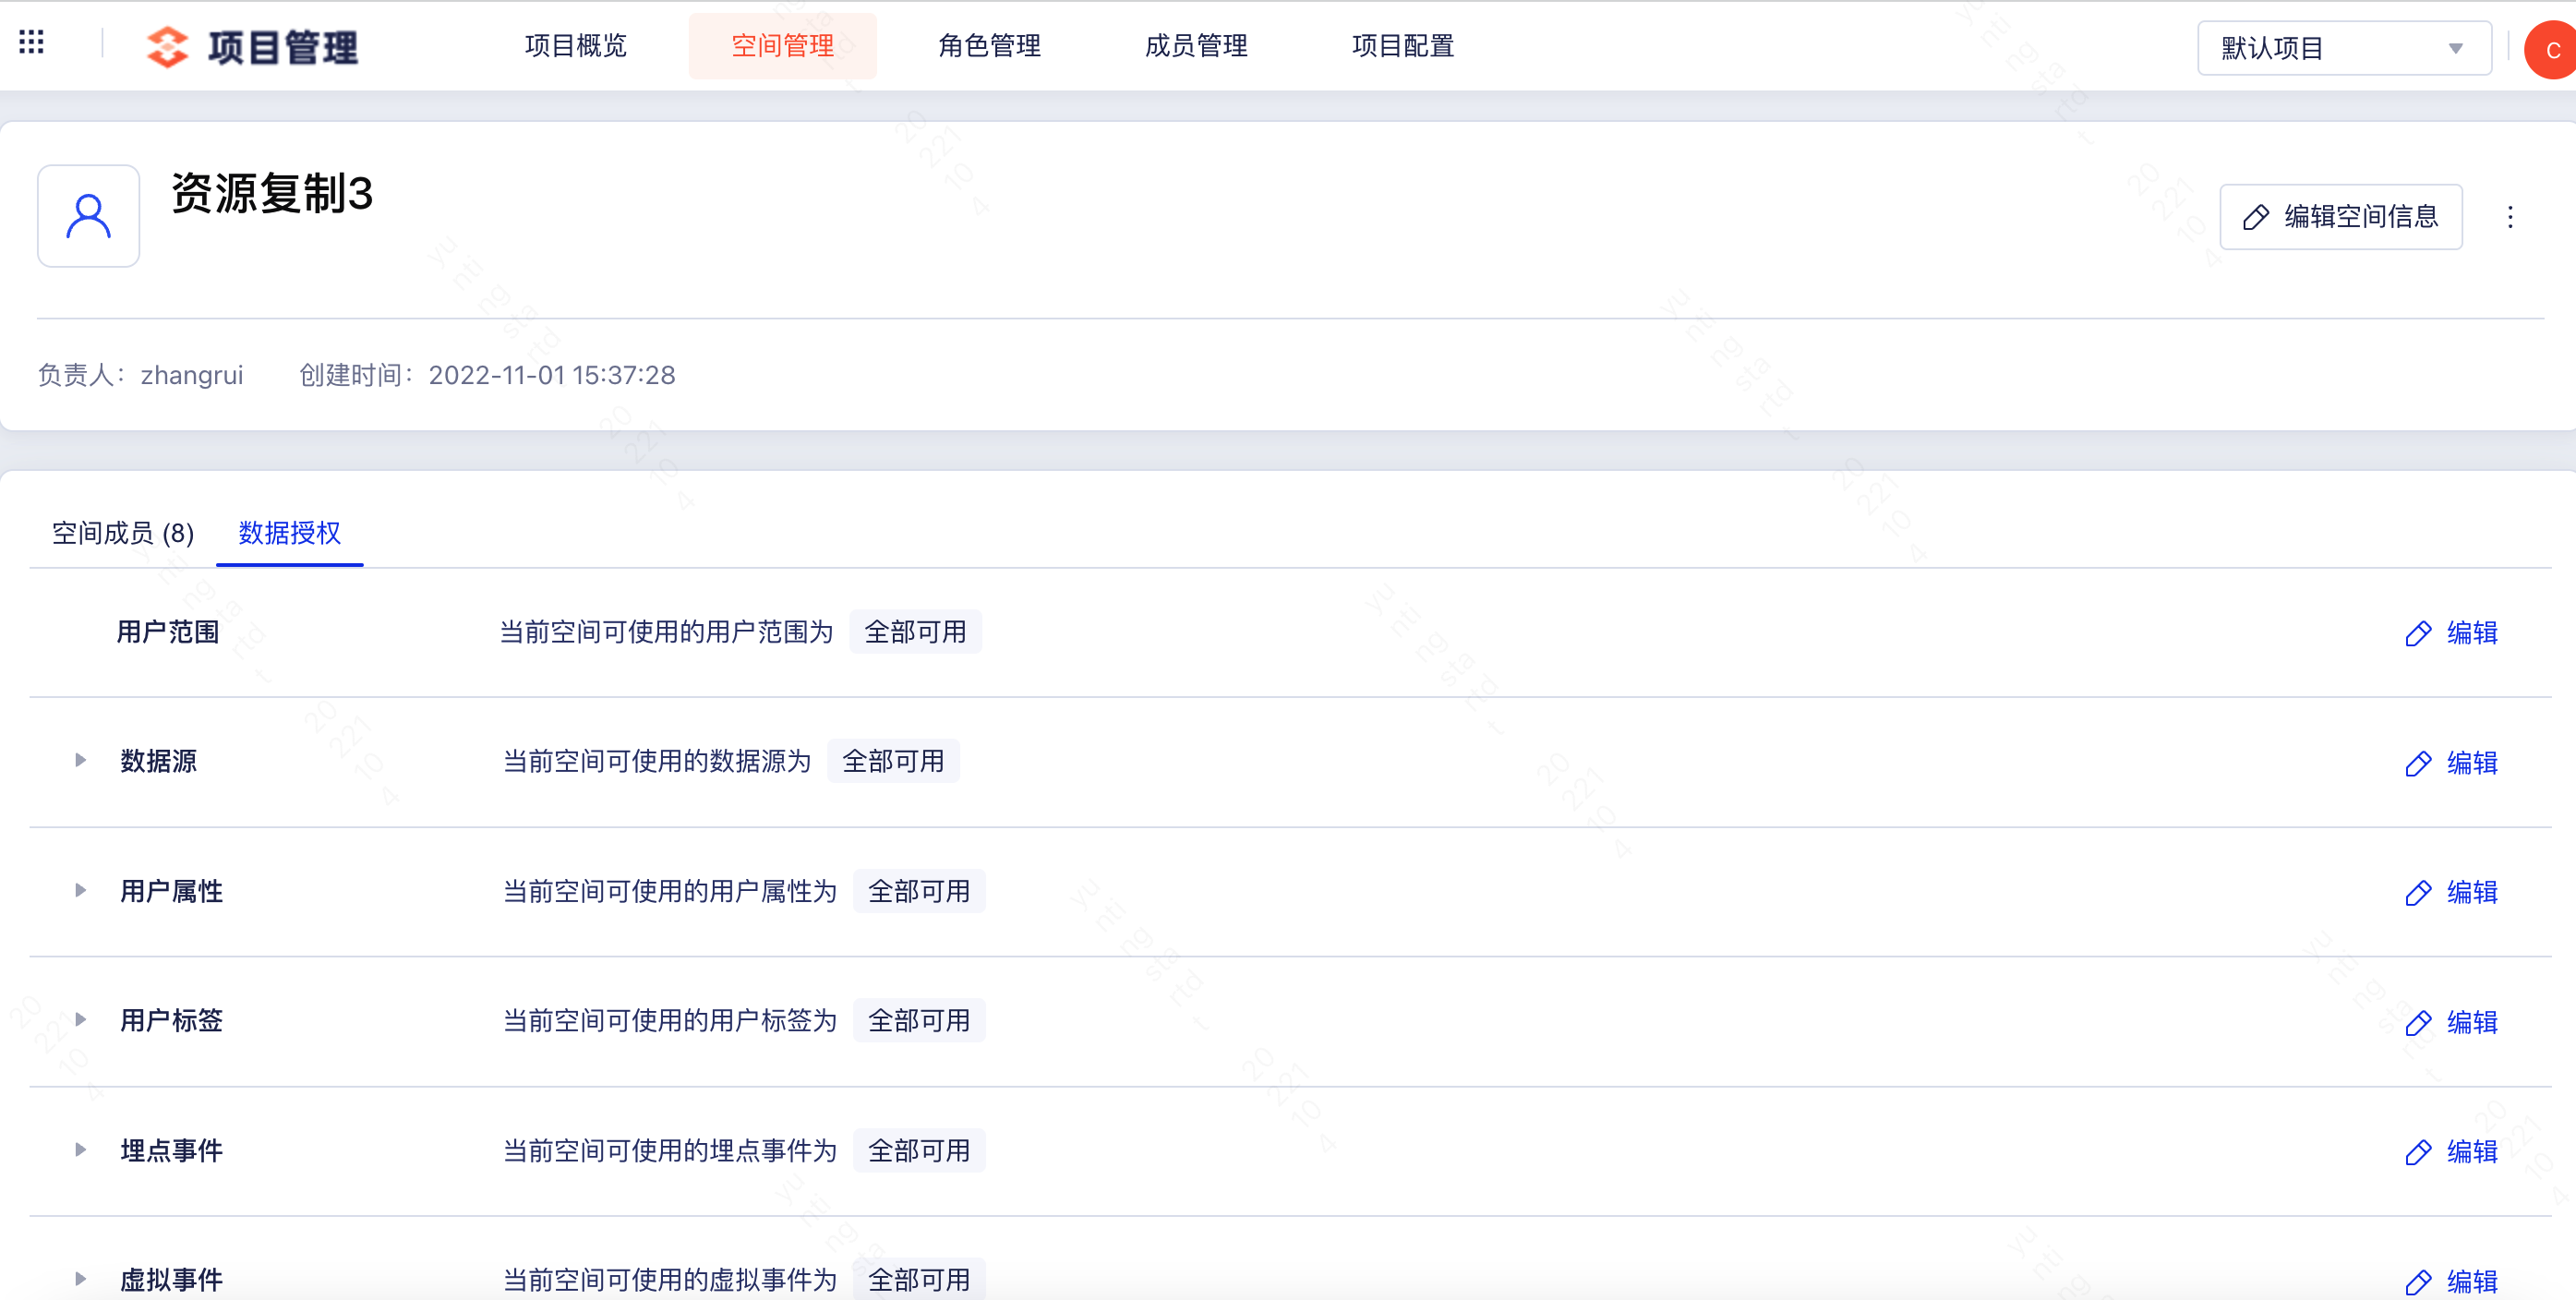The image size is (2576, 1300).
Task: Click 编辑 link for 数据源
Action: point(2472,763)
